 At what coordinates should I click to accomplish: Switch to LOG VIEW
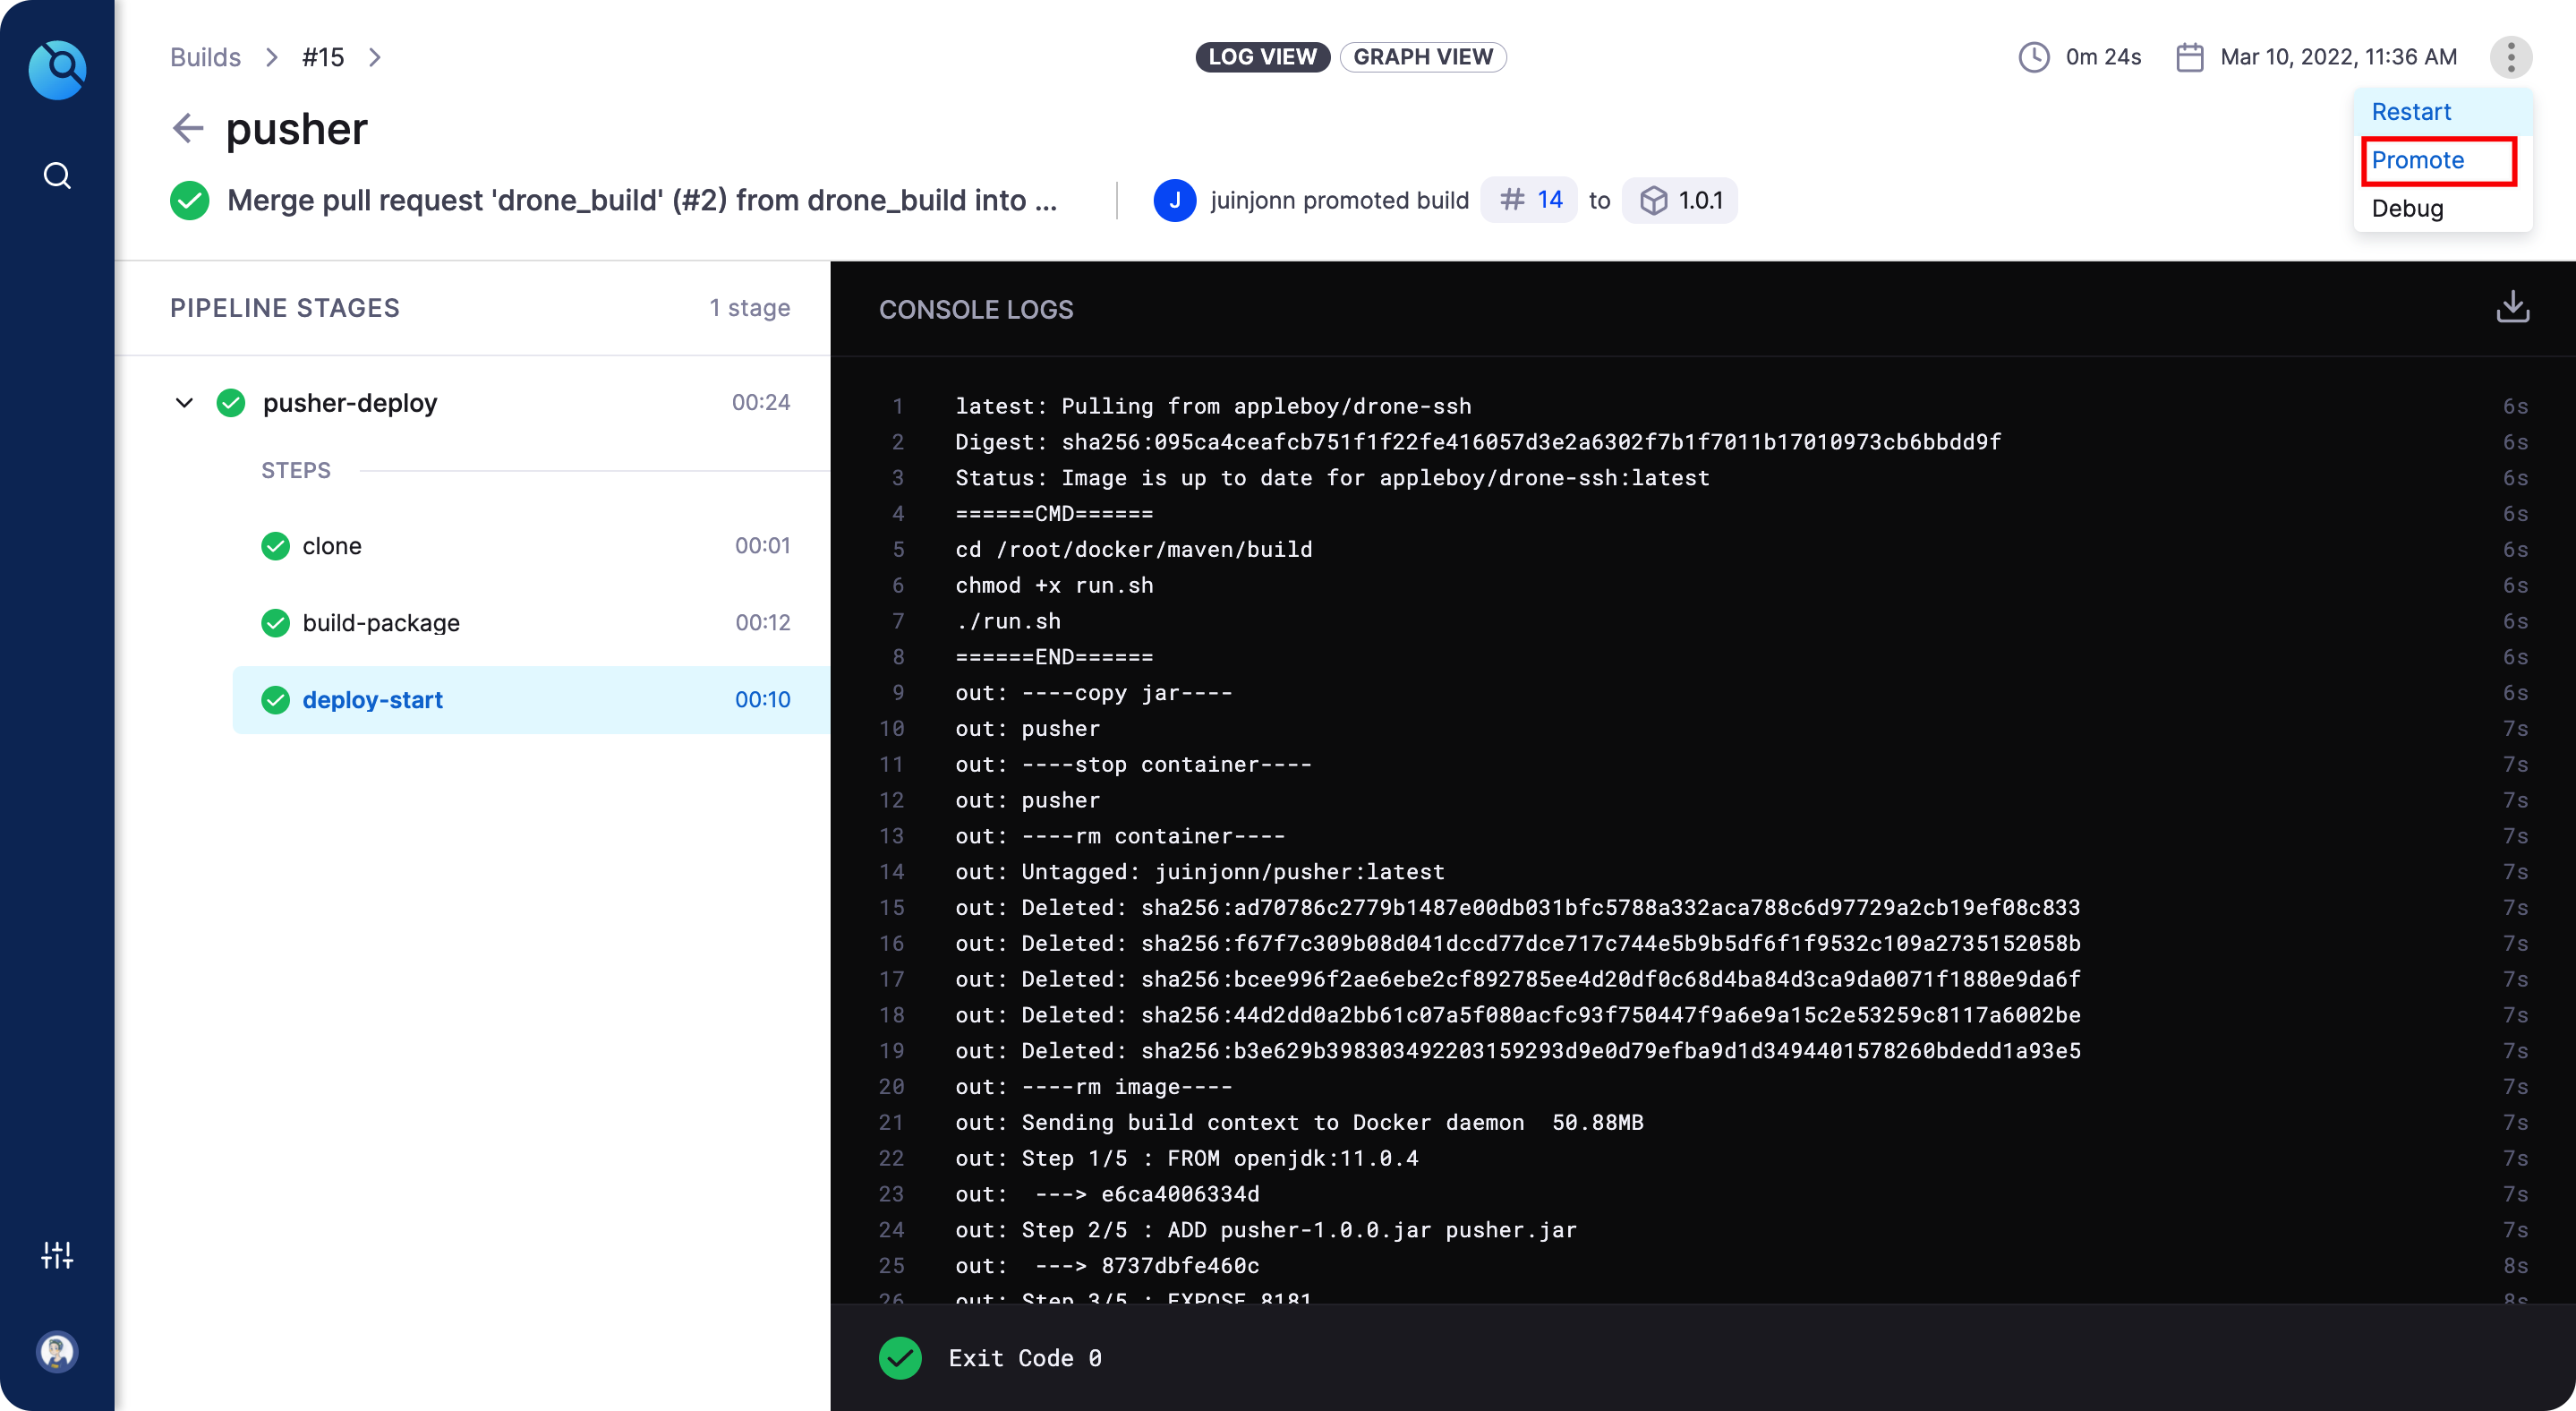tap(1262, 57)
